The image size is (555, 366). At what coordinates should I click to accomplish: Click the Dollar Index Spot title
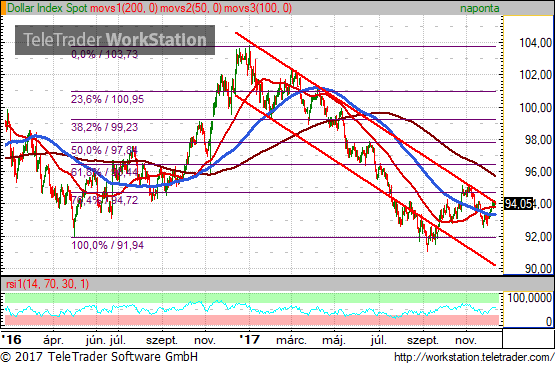coord(47,8)
